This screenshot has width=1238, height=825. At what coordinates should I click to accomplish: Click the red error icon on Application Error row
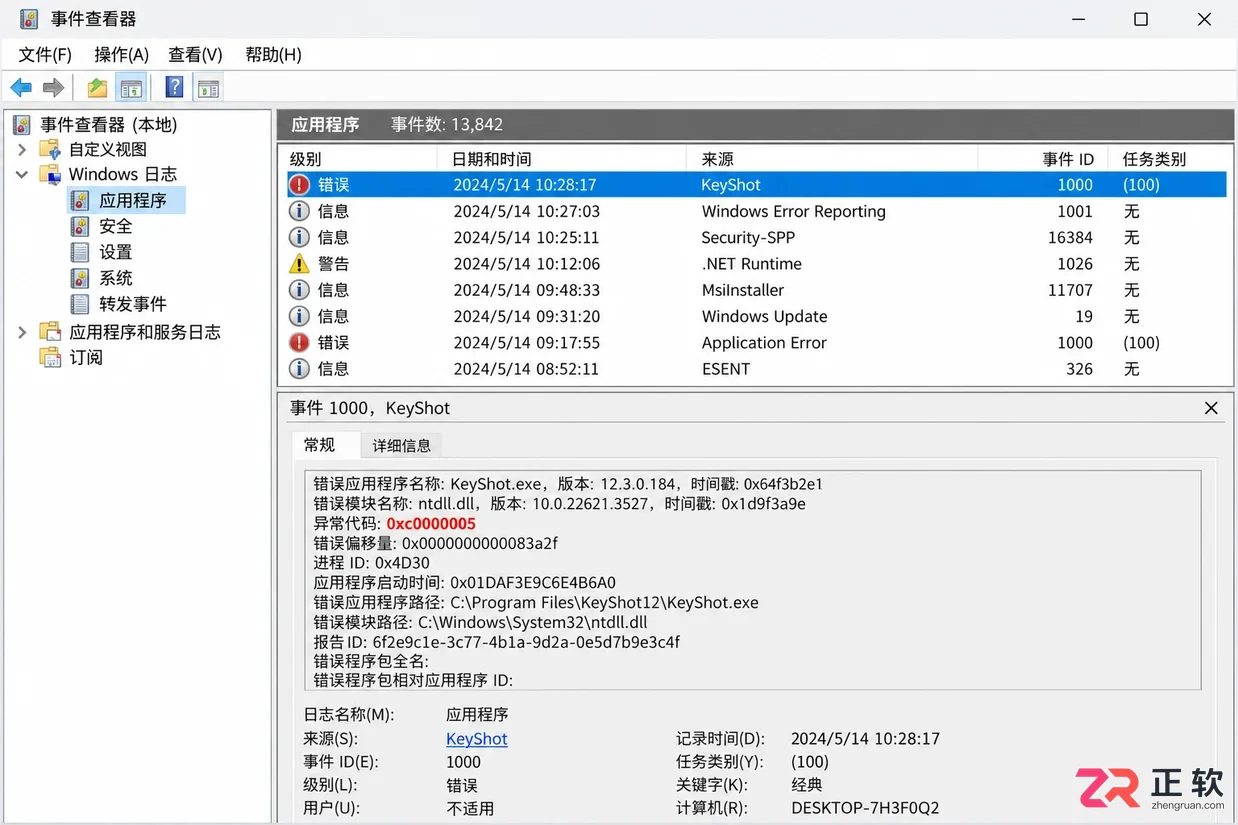coord(299,342)
